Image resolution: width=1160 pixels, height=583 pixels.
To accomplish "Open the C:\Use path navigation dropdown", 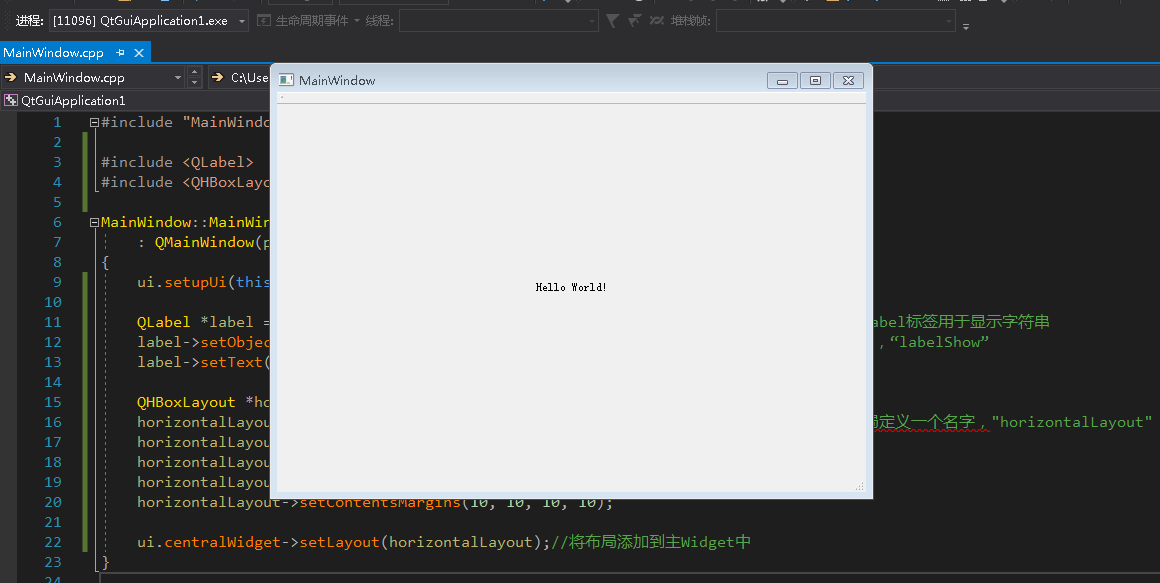I will (x=240, y=77).
